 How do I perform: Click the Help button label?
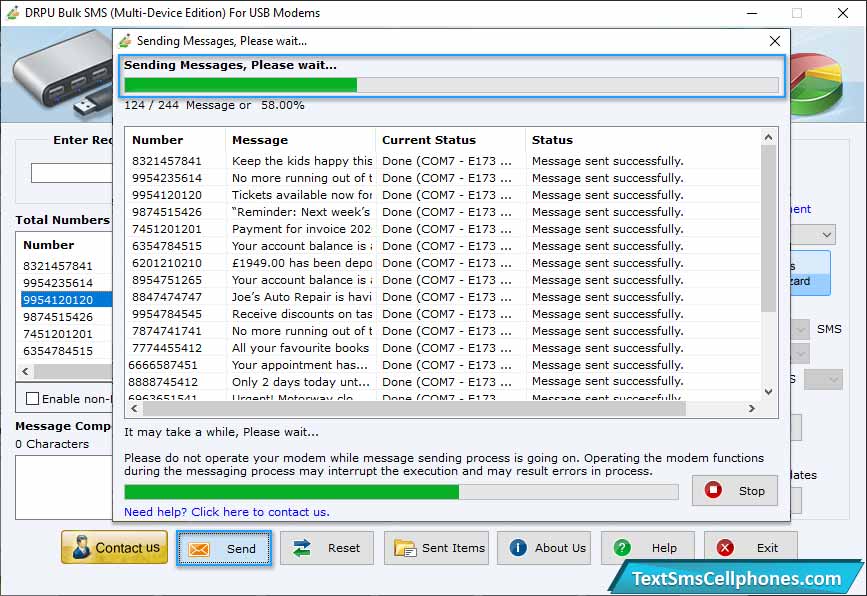[664, 548]
